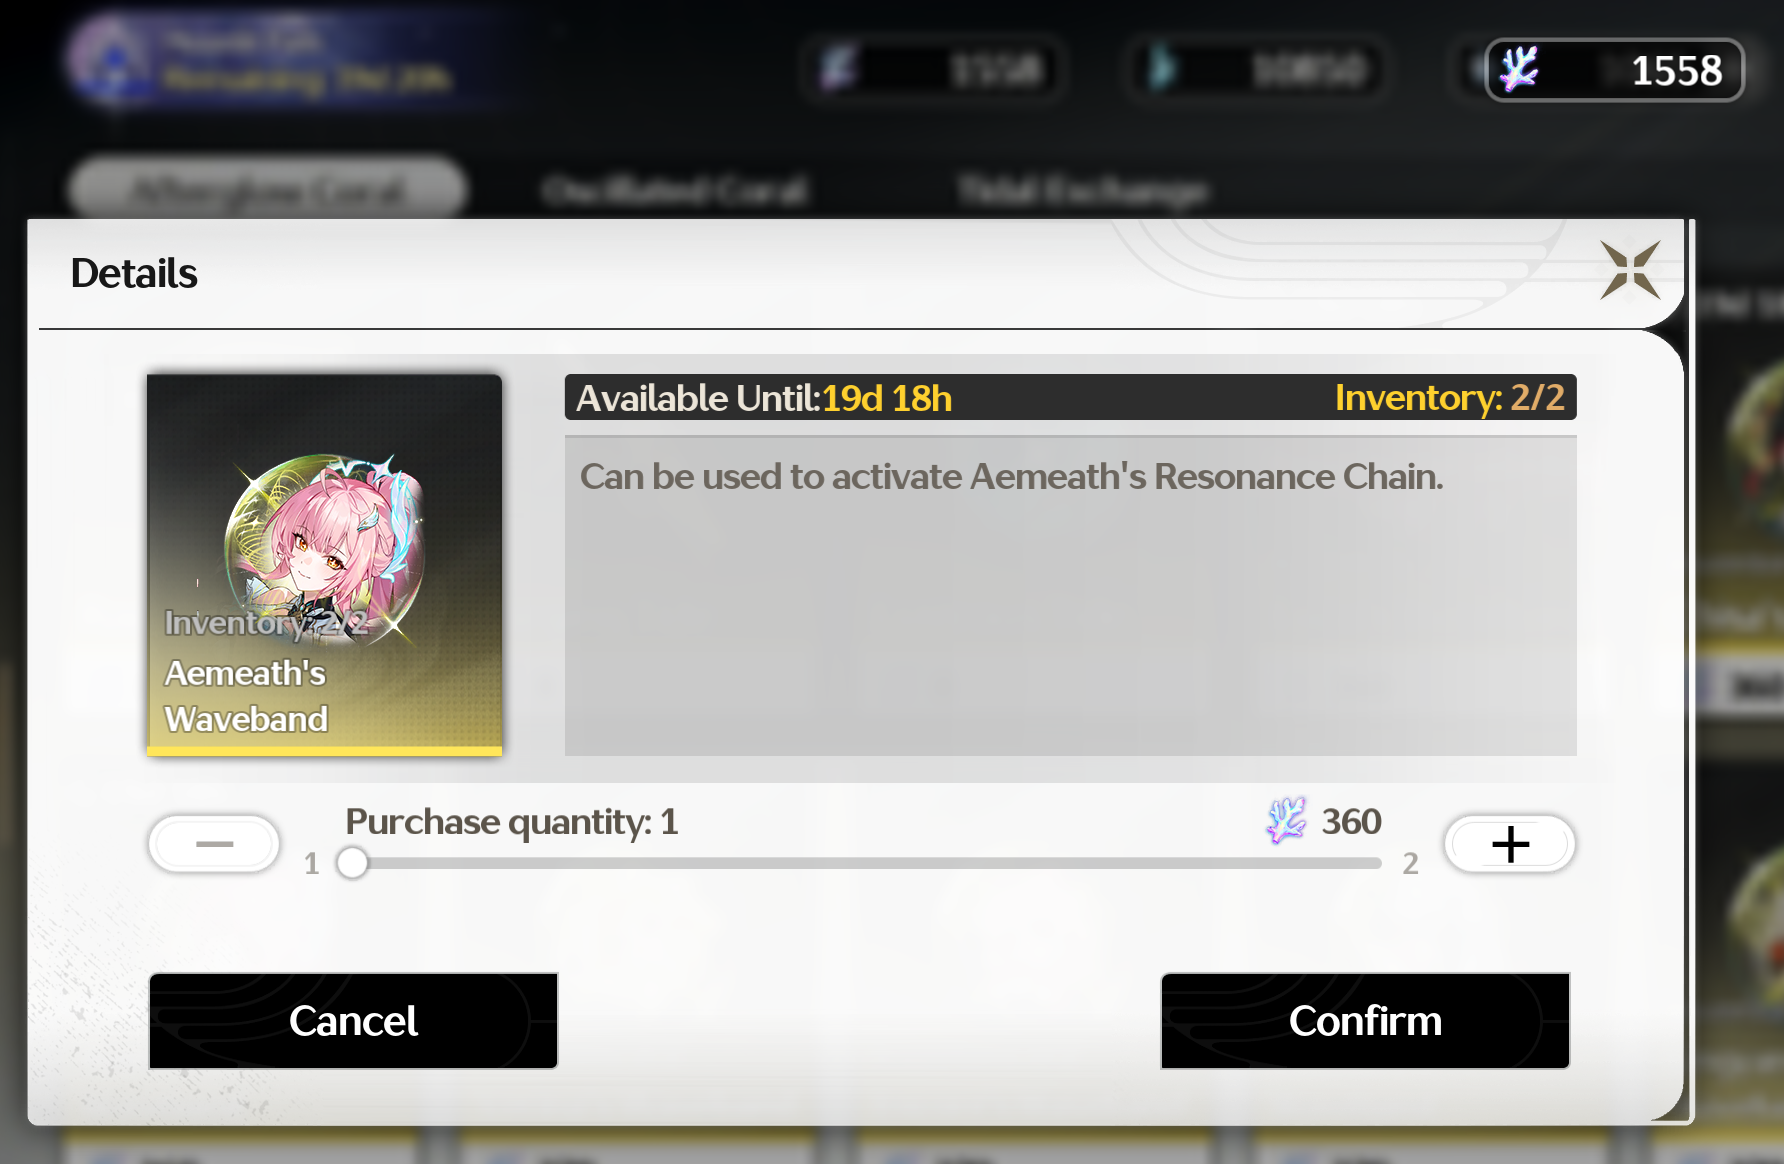Select the Aemeath's Waveband item thumbnail
The height and width of the screenshot is (1164, 1784).
point(324,565)
